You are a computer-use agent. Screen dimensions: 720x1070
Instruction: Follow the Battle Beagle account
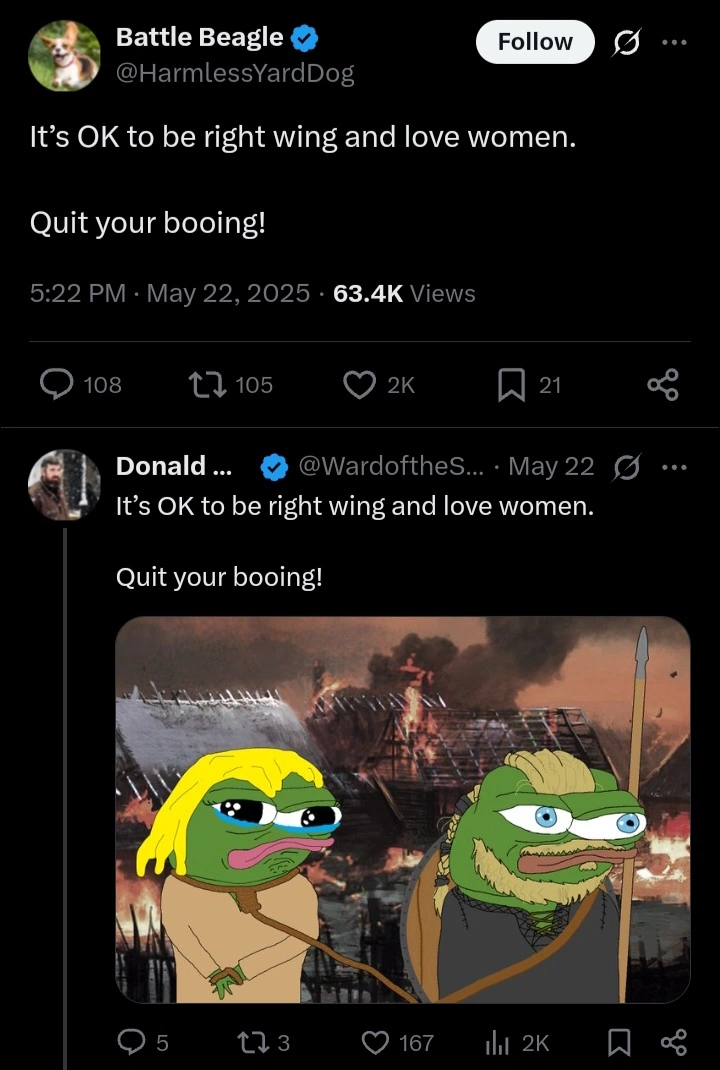pyautogui.click(x=535, y=42)
